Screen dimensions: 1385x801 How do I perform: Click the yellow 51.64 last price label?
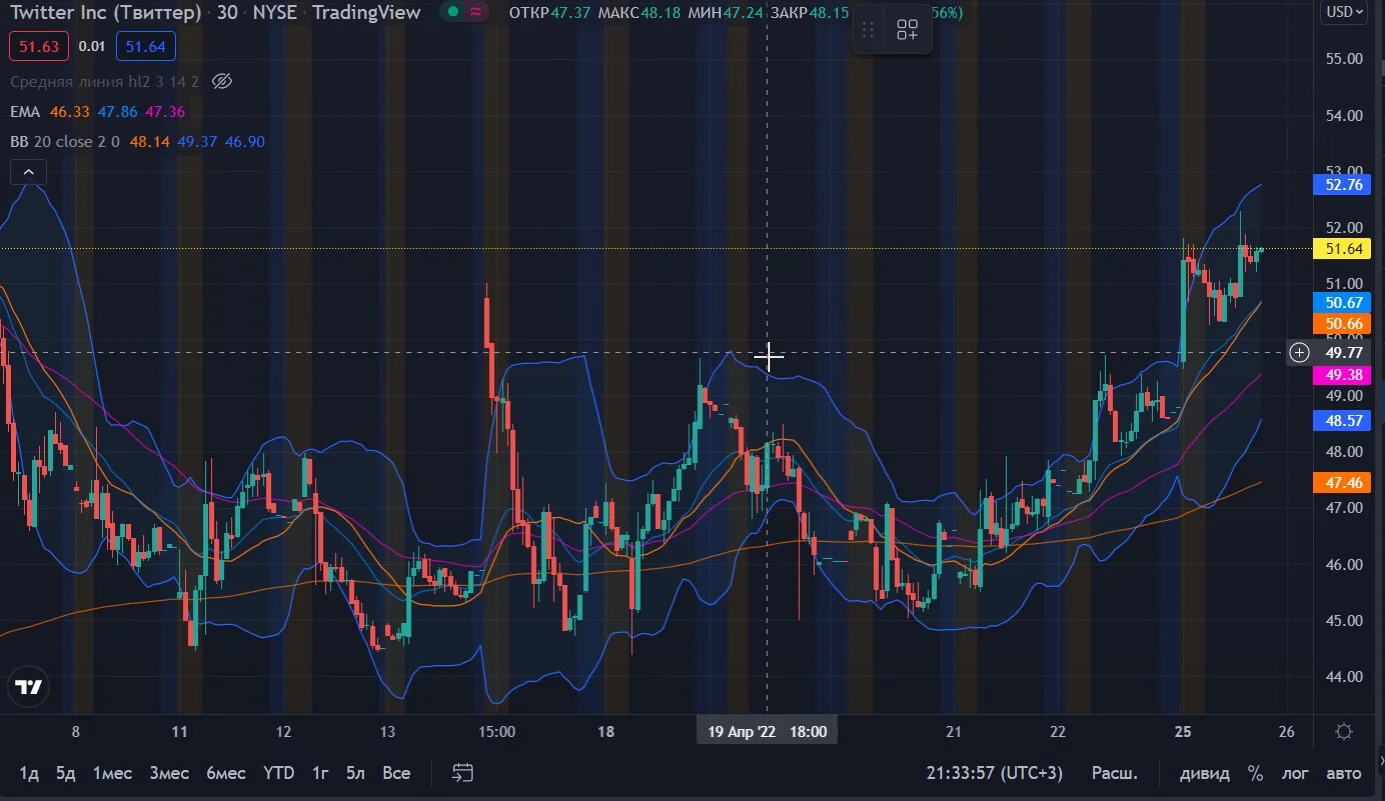[x=1344, y=249]
